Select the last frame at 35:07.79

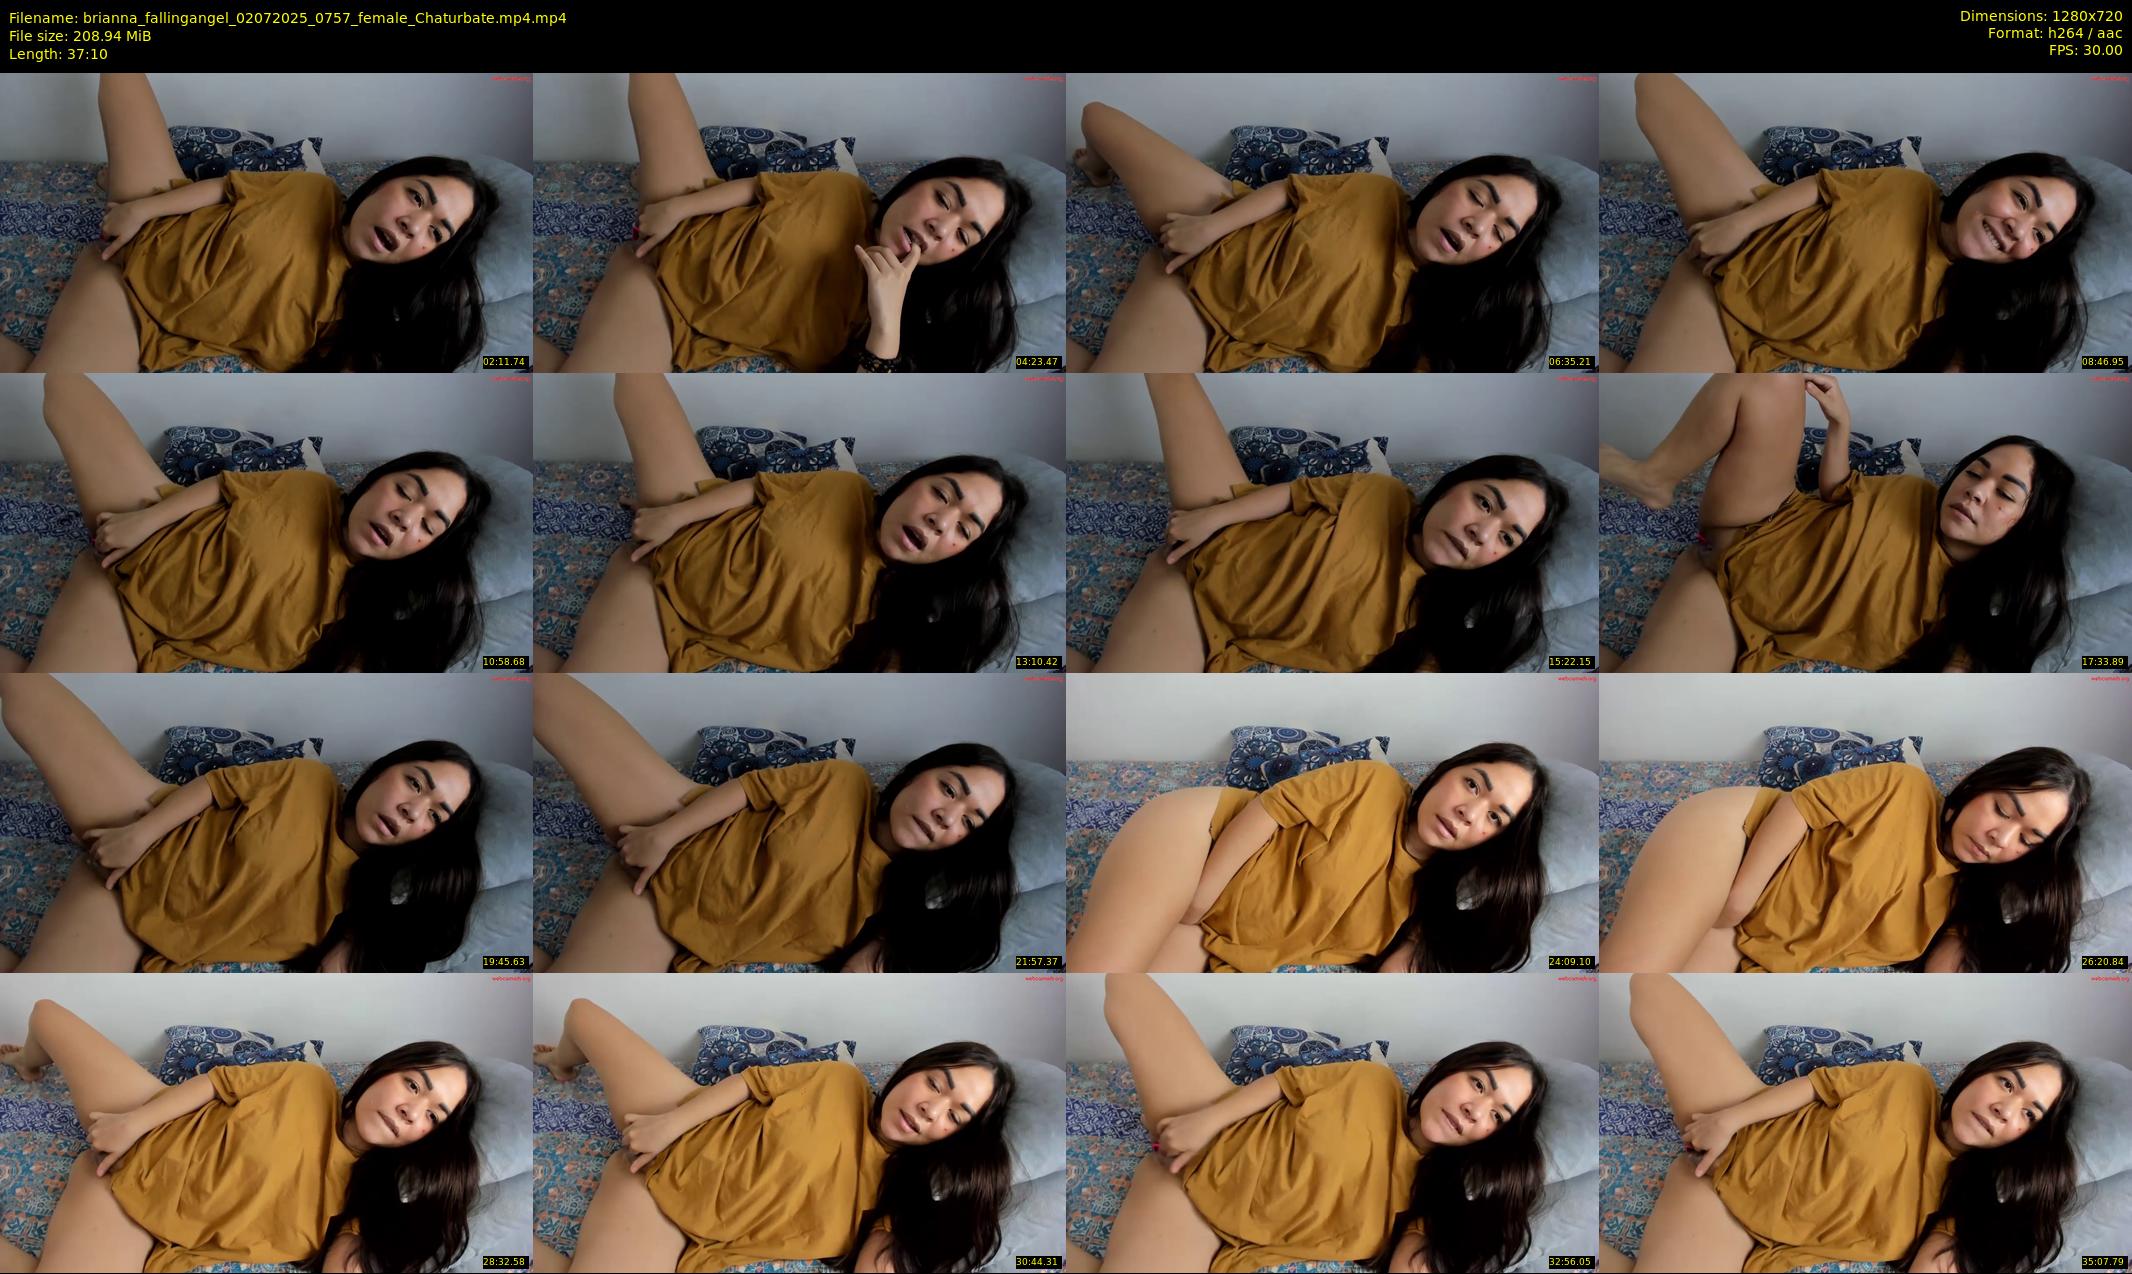[x=1865, y=1122]
